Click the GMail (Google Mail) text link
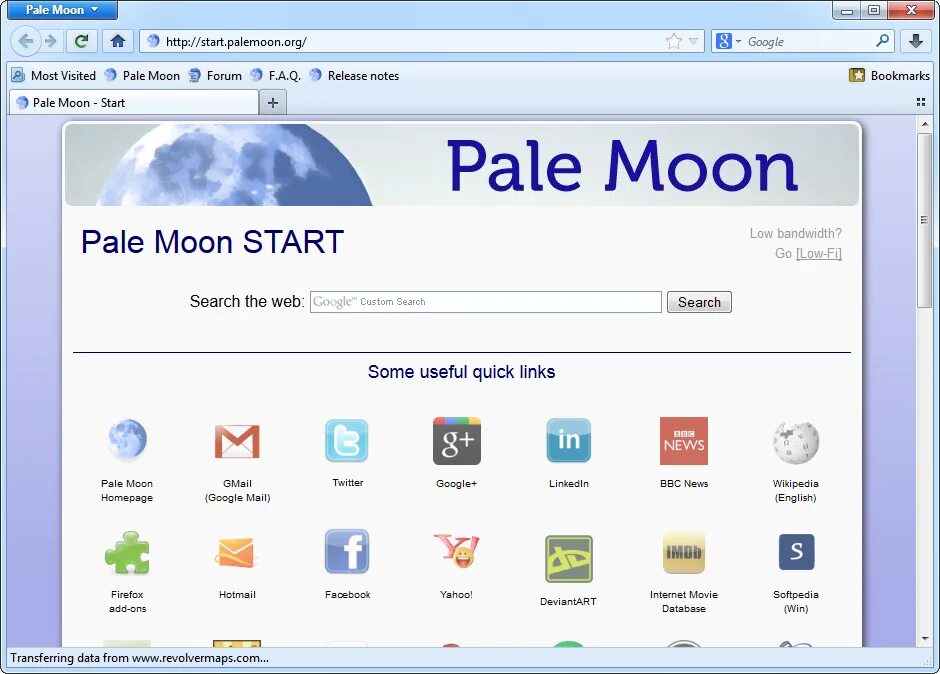Viewport: 940px width, 674px height. click(x=237, y=491)
